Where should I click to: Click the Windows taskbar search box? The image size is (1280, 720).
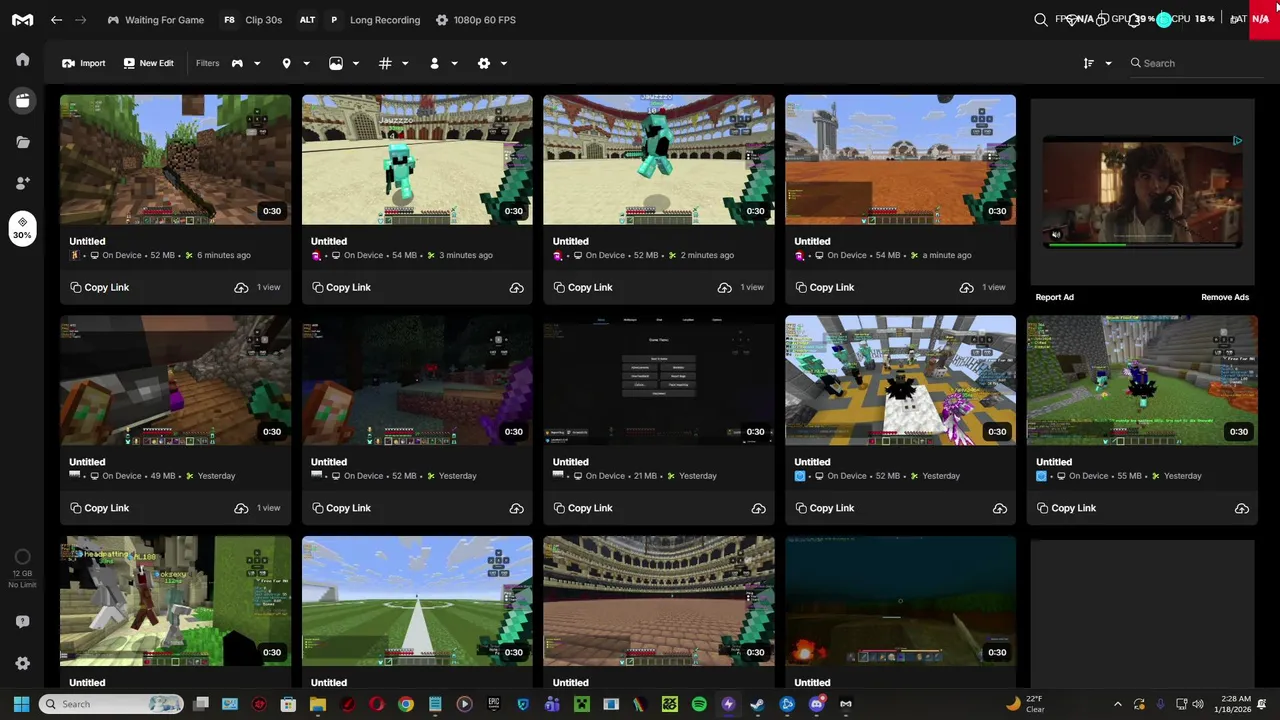point(111,704)
